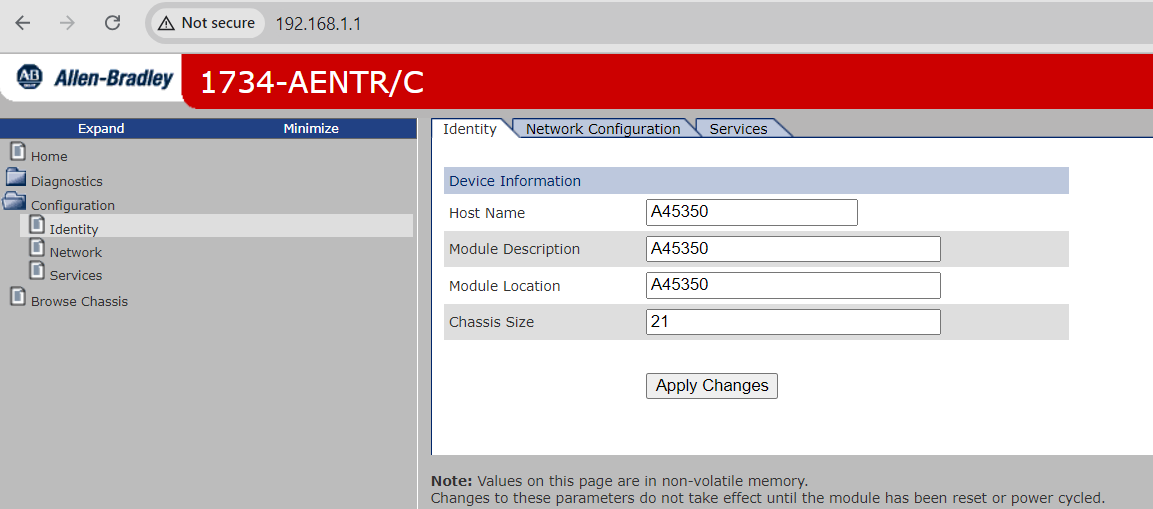This screenshot has width=1153, height=509.
Task: Select Identity under Configuration
Action: [74, 229]
